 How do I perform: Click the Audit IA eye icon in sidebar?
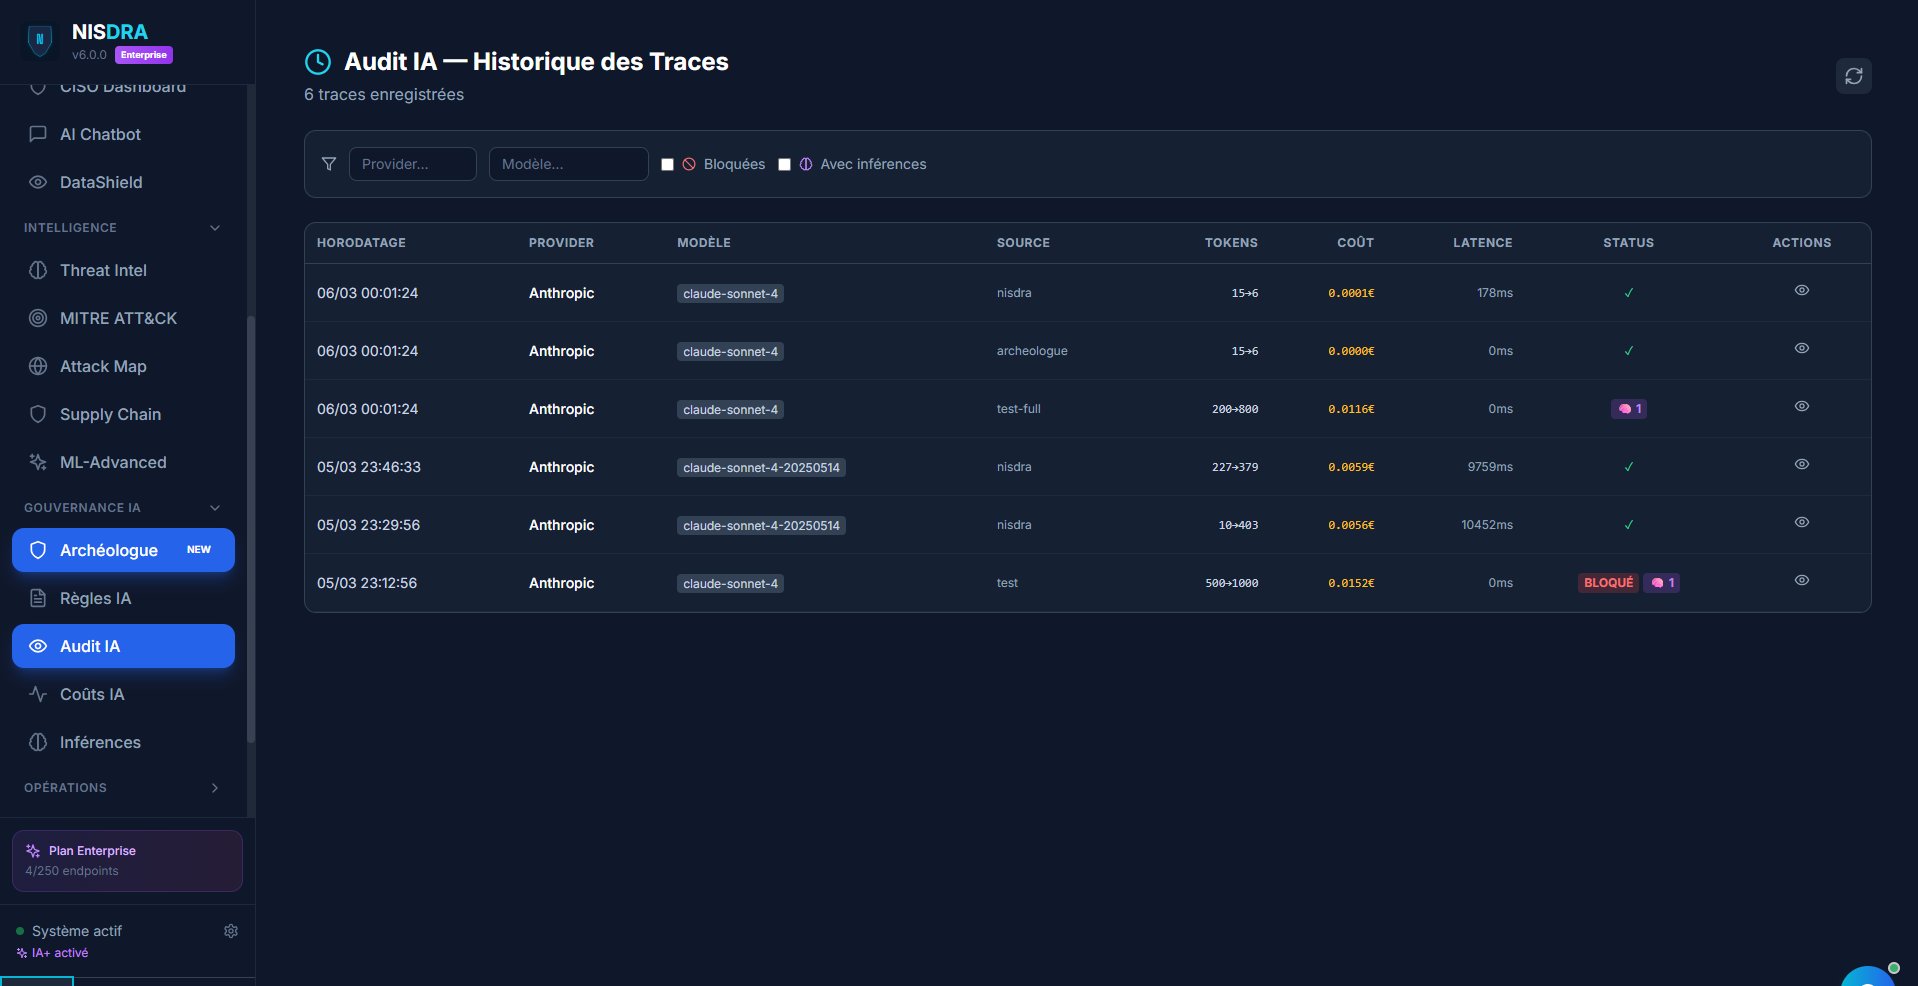(38, 646)
